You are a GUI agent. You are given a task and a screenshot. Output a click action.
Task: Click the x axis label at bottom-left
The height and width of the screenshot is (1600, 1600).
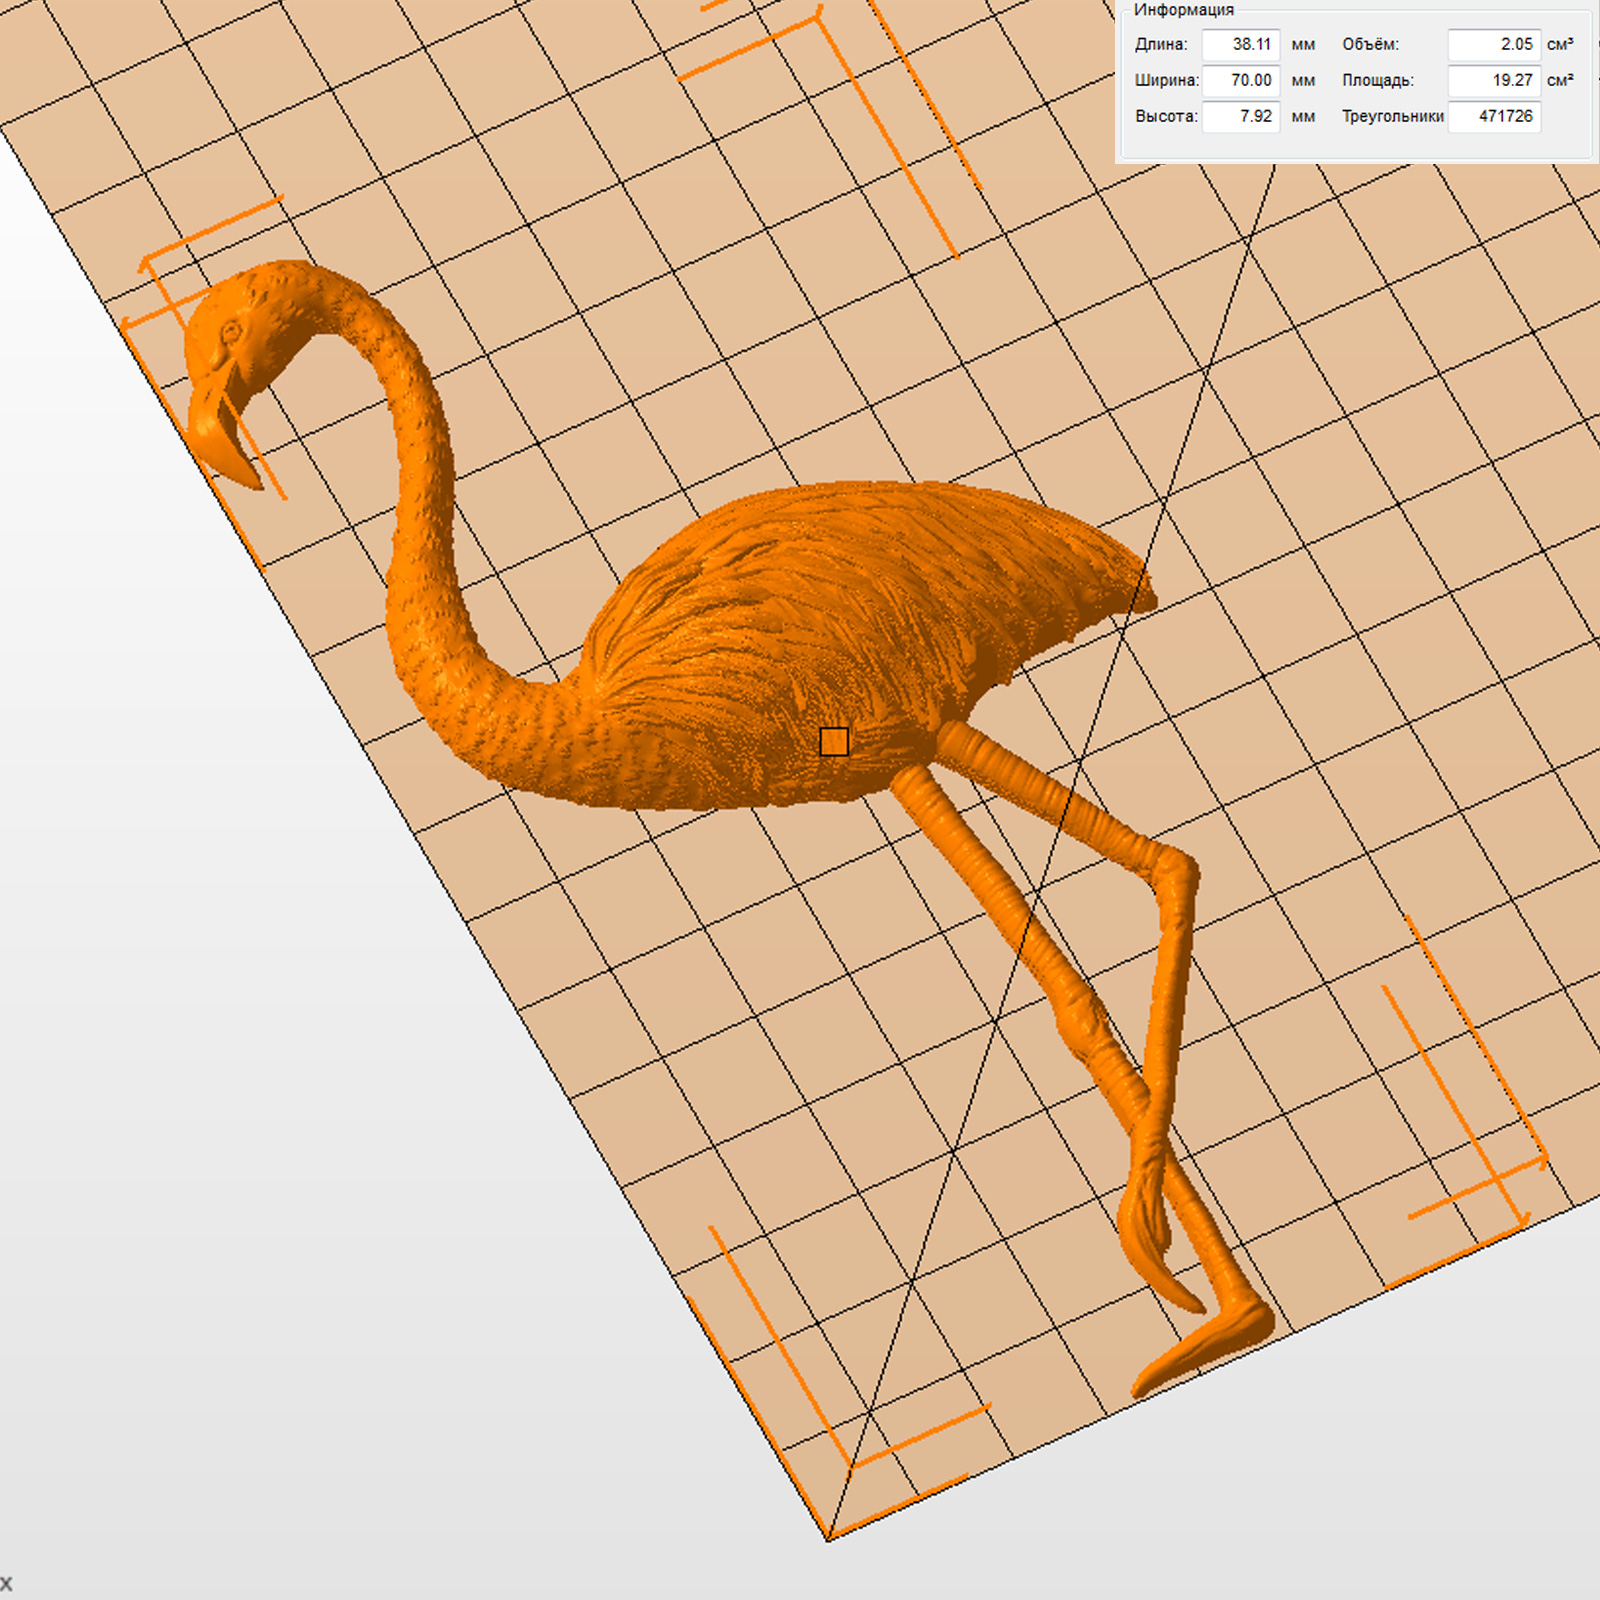coord(6,1583)
